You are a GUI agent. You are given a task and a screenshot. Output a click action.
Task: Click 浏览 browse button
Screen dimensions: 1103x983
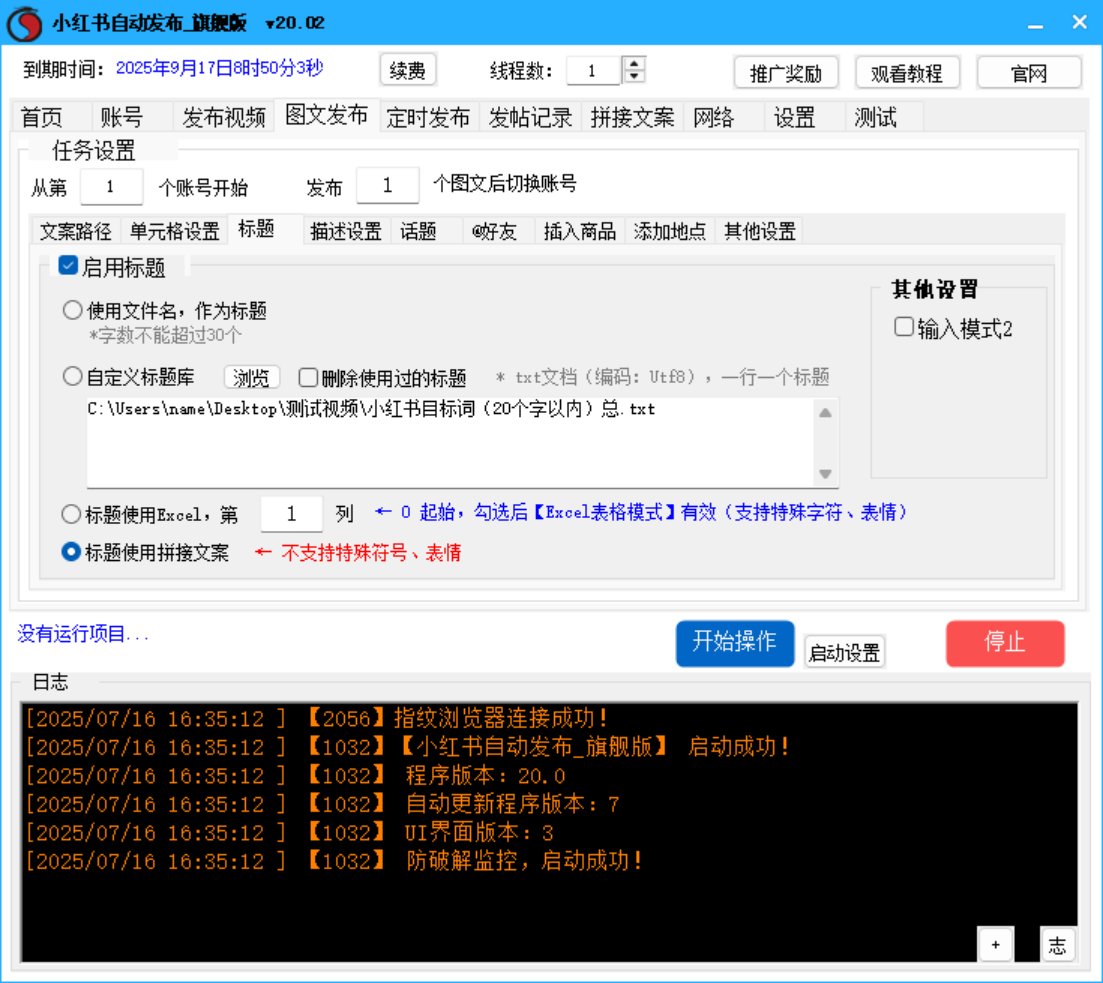[x=251, y=378]
